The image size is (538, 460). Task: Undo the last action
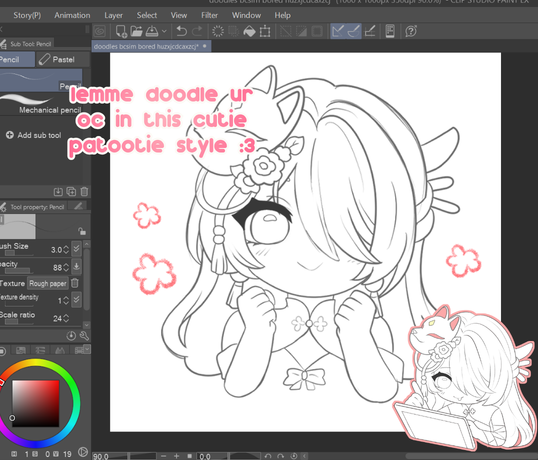click(x=182, y=32)
